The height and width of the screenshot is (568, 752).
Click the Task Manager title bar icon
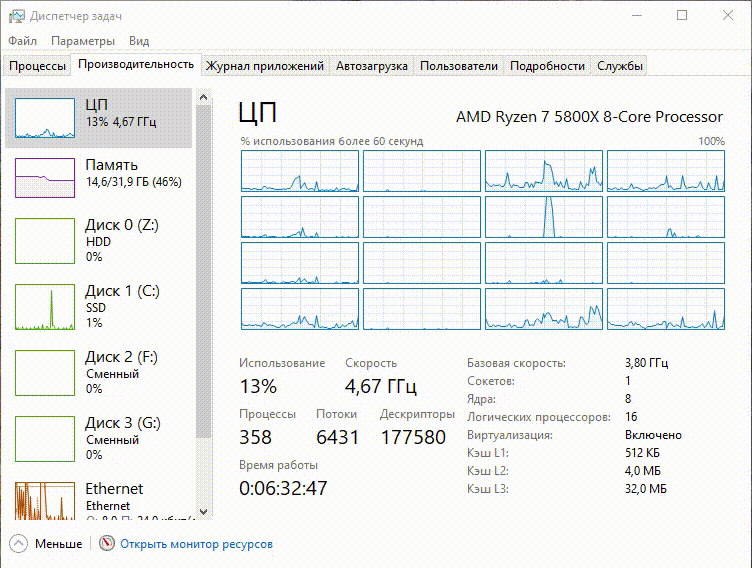(x=16, y=16)
